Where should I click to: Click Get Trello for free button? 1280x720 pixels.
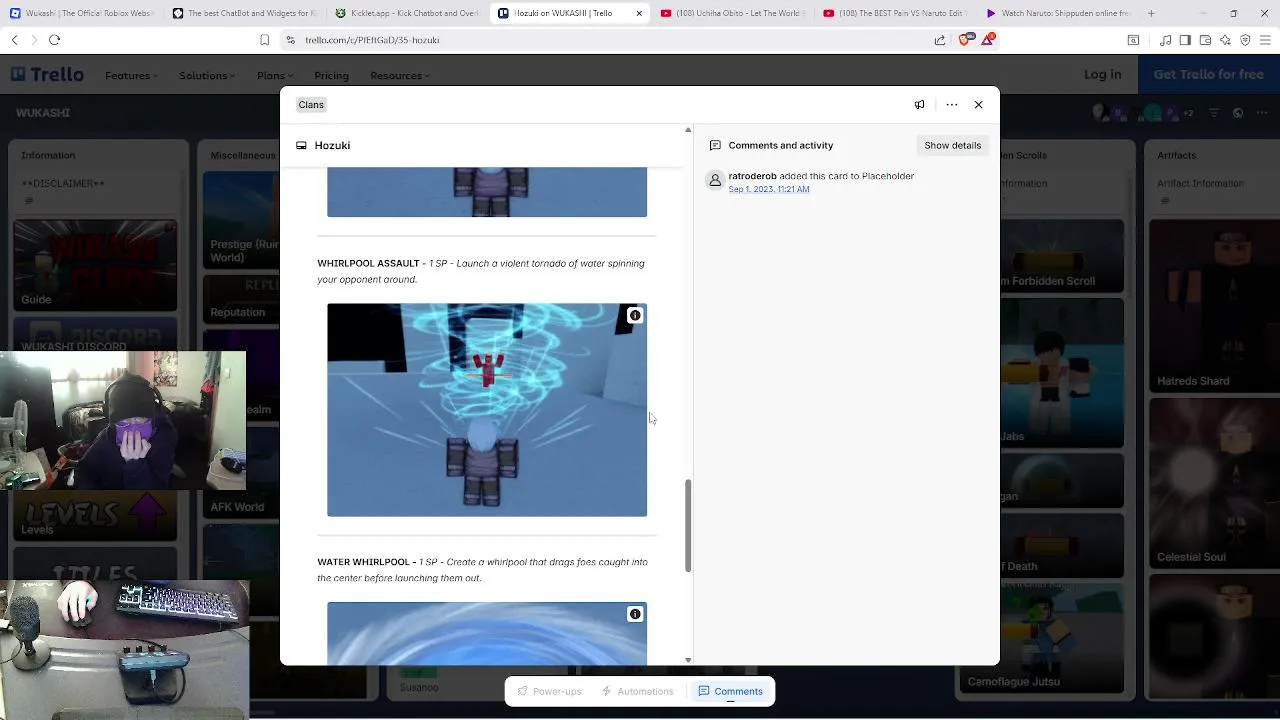click(x=1208, y=74)
